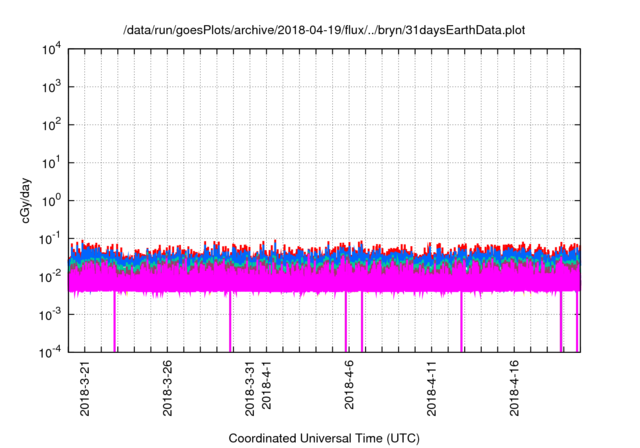Click the 2018-3-31 date label
The width and height of the screenshot is (640, 448).
249,391
